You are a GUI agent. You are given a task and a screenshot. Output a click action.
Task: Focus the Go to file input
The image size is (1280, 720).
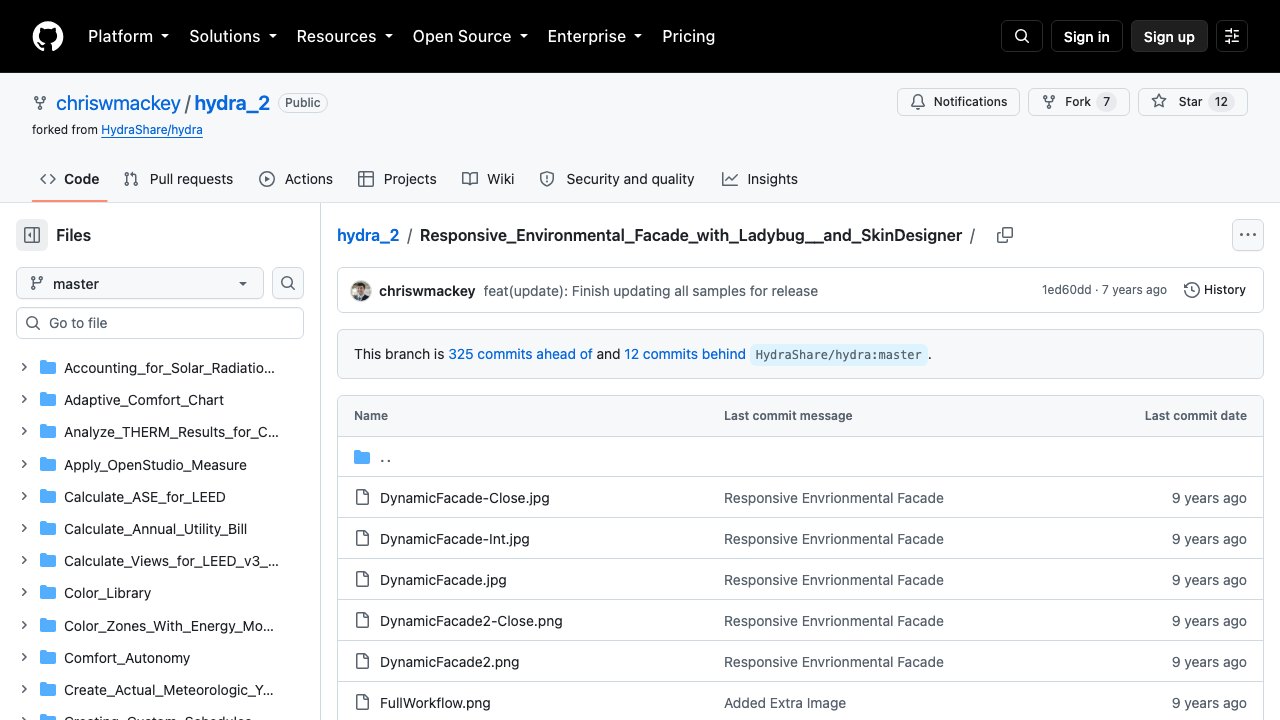160,323
